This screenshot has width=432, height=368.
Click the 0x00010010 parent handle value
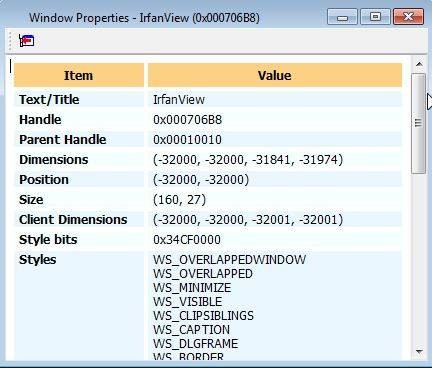(187, 140)
